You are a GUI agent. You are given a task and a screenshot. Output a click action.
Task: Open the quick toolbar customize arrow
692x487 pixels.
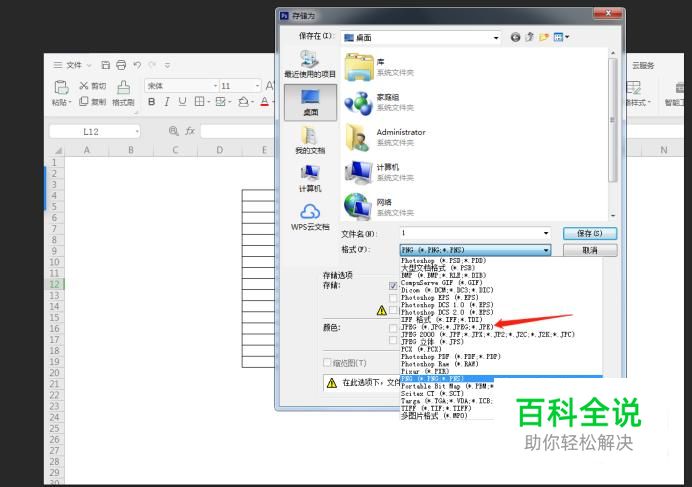167,65
